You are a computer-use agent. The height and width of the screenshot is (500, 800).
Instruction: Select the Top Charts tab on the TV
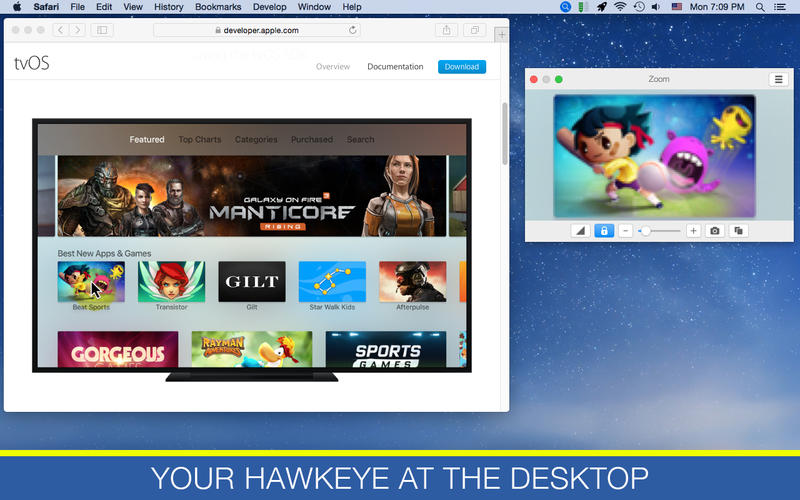pyautogui.click(x=200, y=139)
